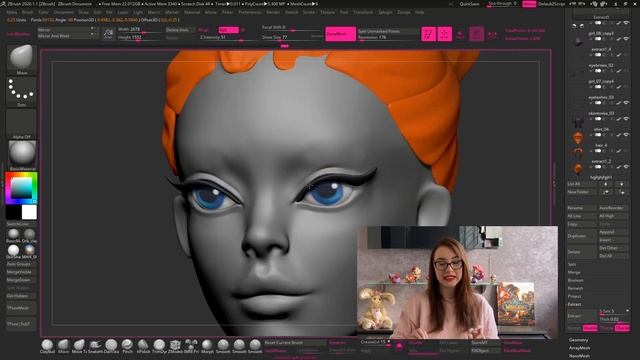
Task: Open the Transform menu
Action: click(363, 12)
